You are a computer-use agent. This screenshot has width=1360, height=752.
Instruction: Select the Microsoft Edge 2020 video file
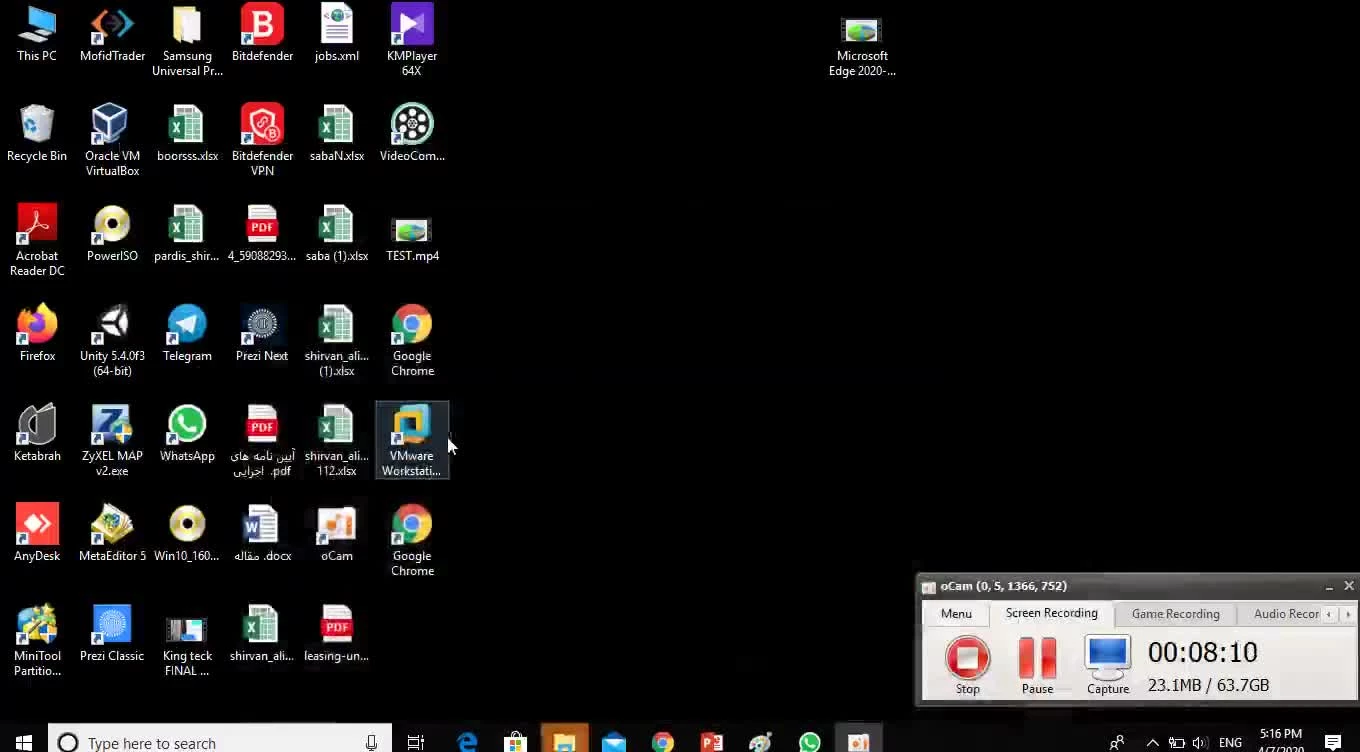(x=862, y=48)
